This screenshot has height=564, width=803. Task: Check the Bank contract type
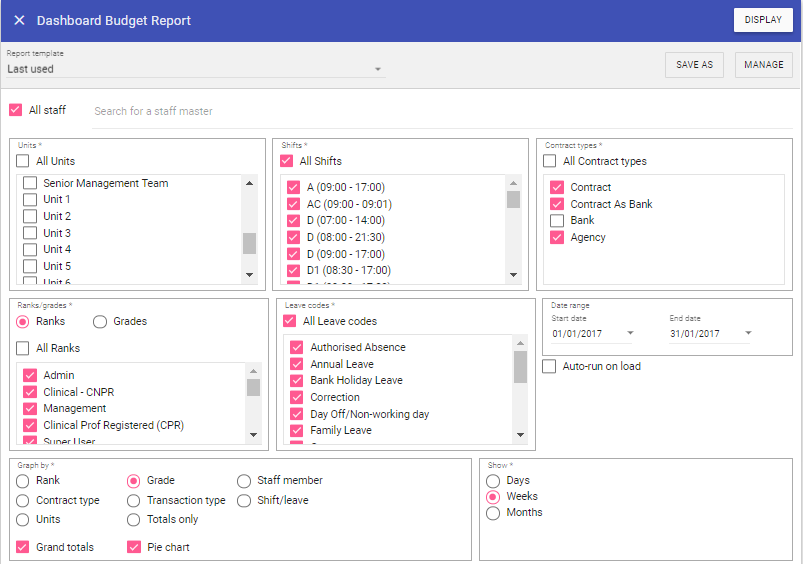tap(557, 220)
